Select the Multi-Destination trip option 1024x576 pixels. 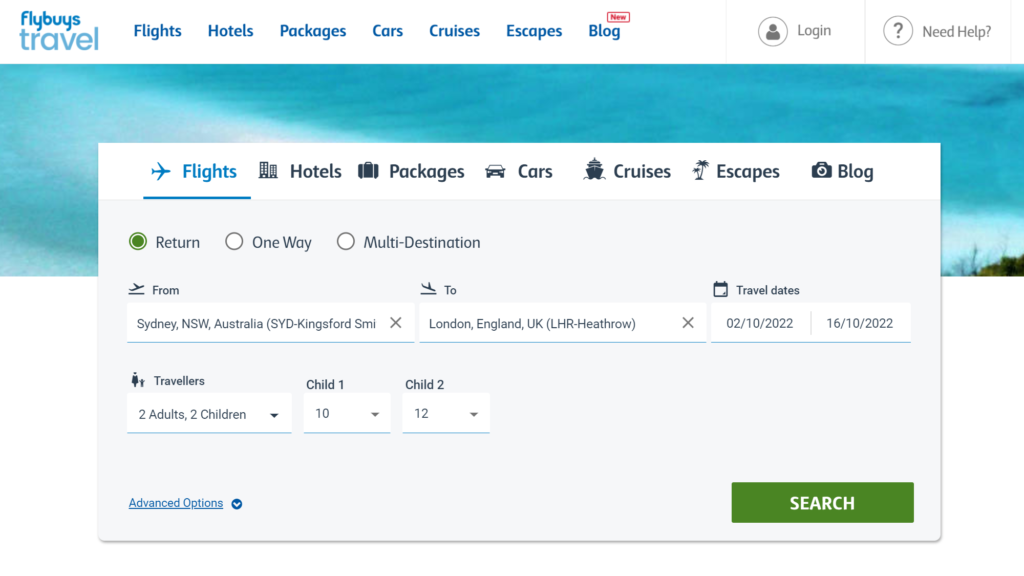point(346,241)
